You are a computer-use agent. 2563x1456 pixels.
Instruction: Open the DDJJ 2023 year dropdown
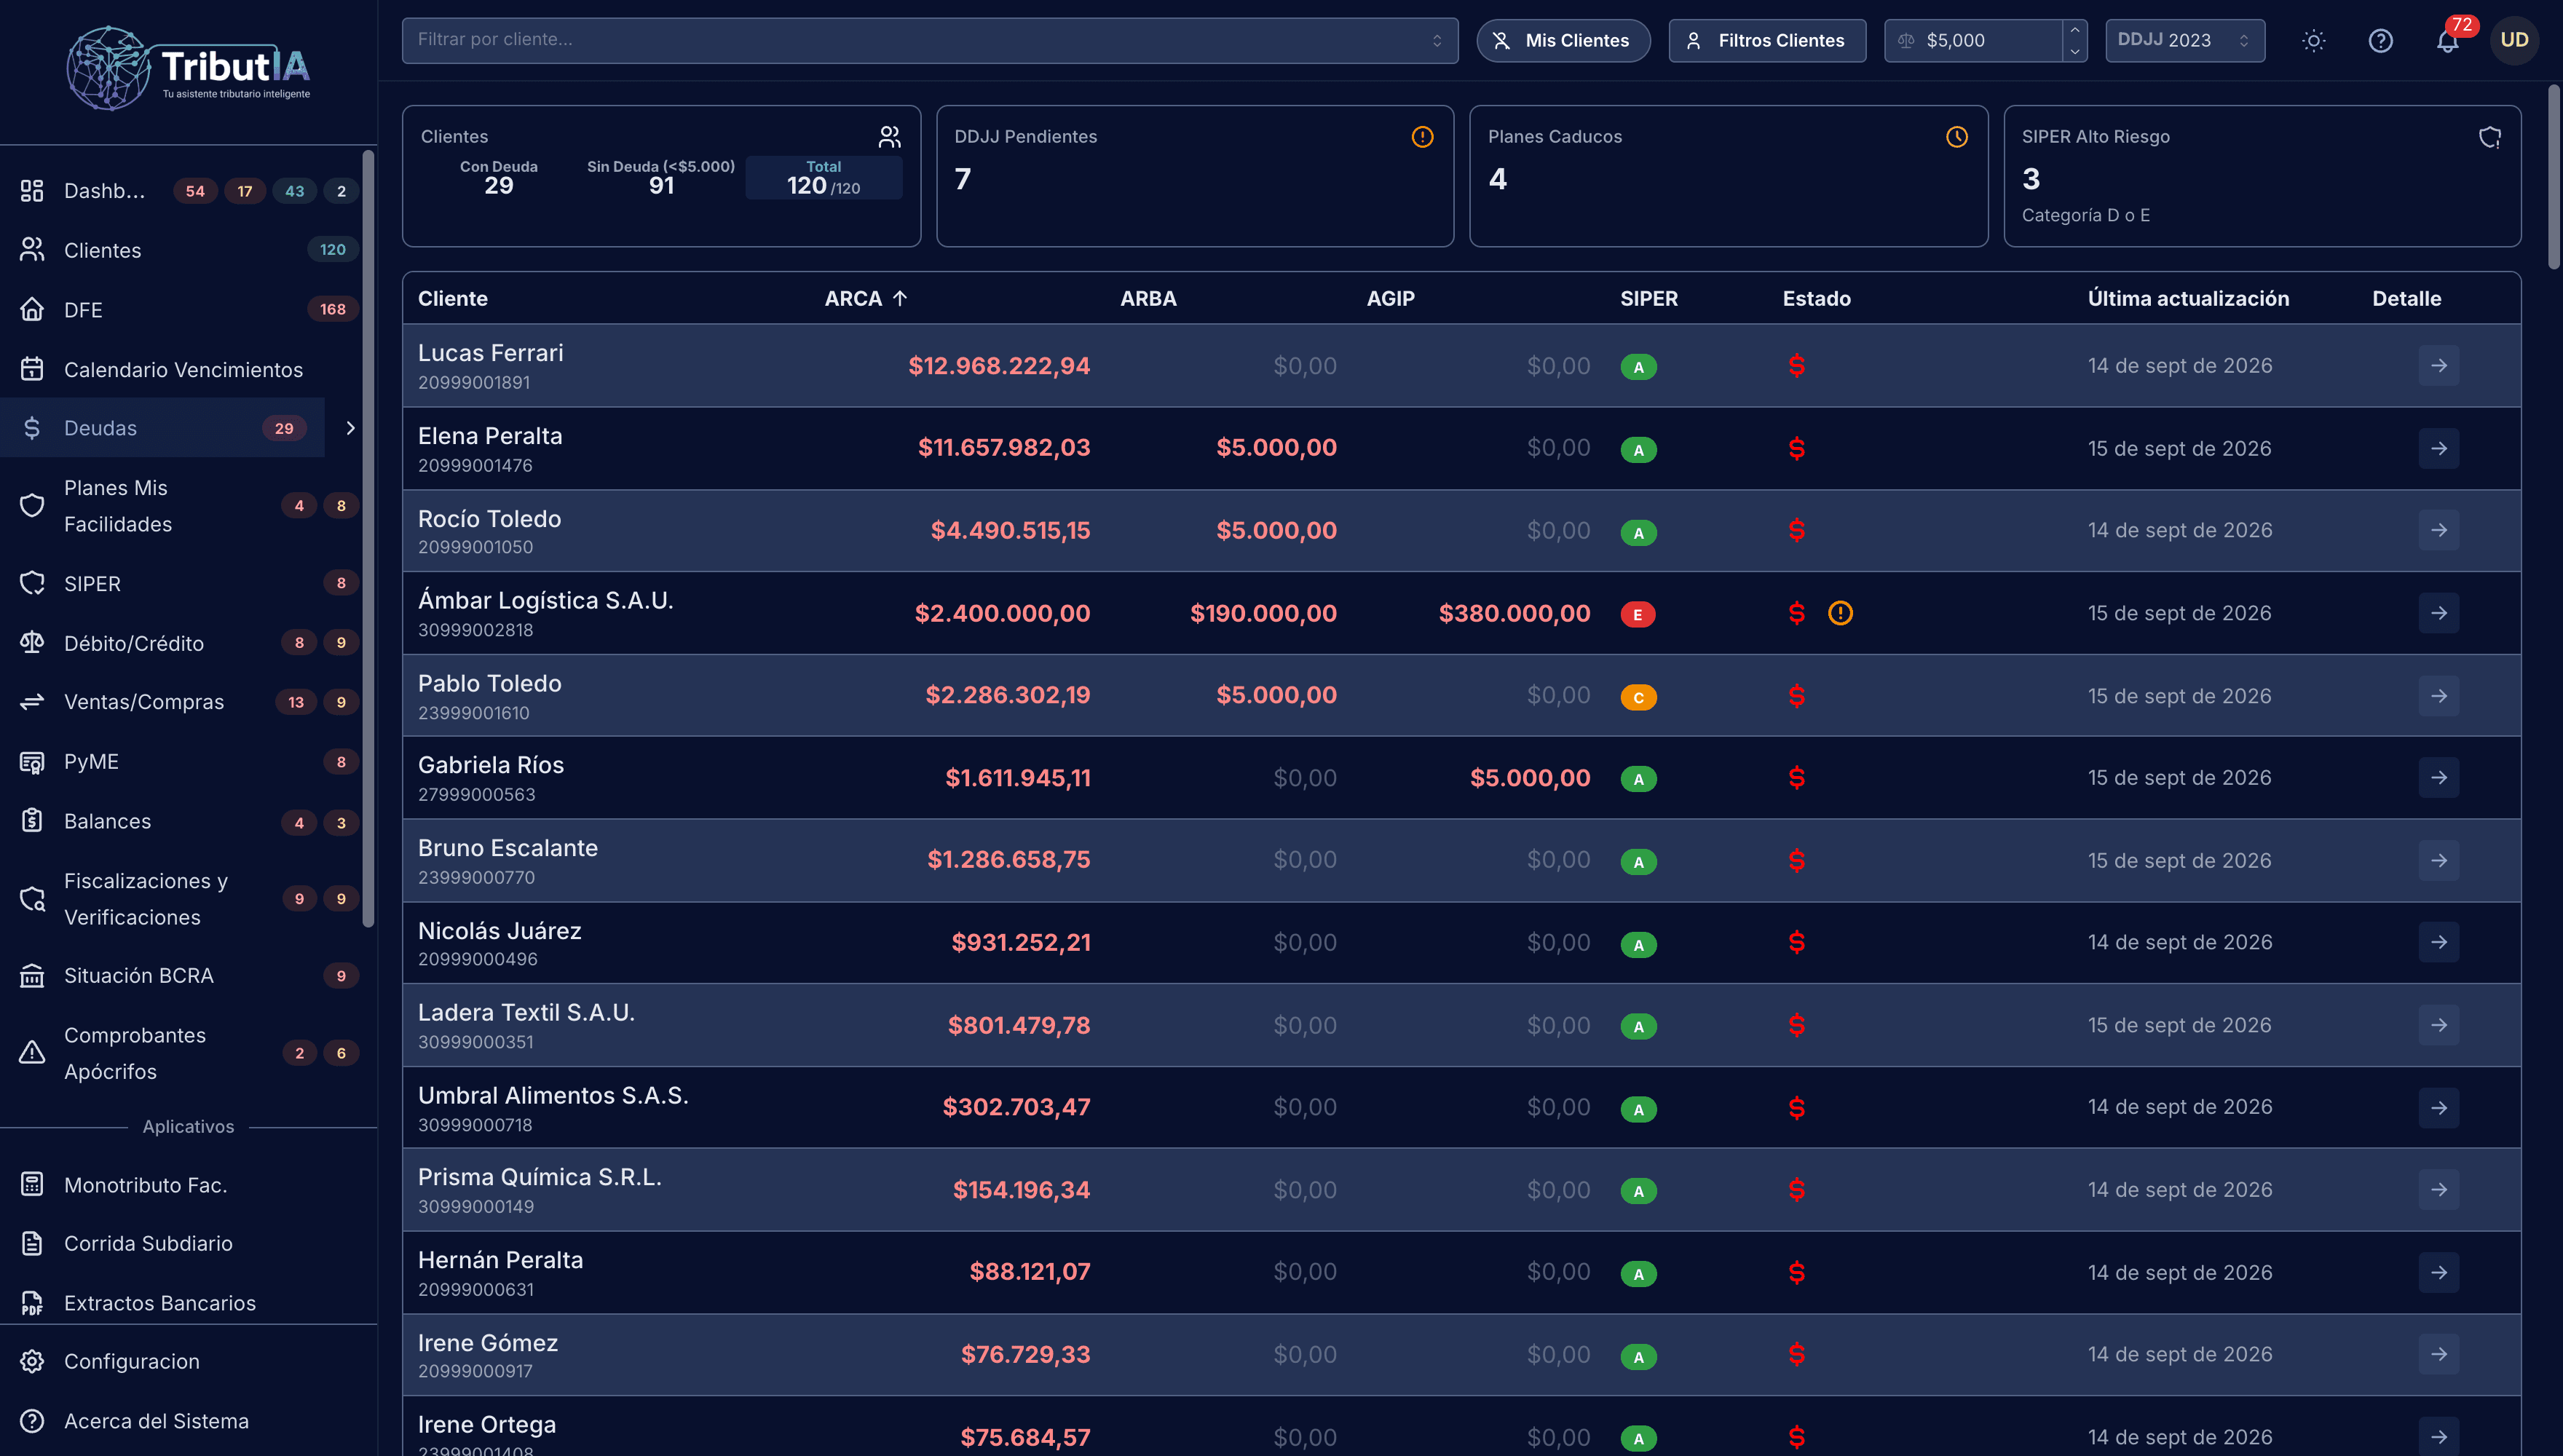pos(2185,41)
